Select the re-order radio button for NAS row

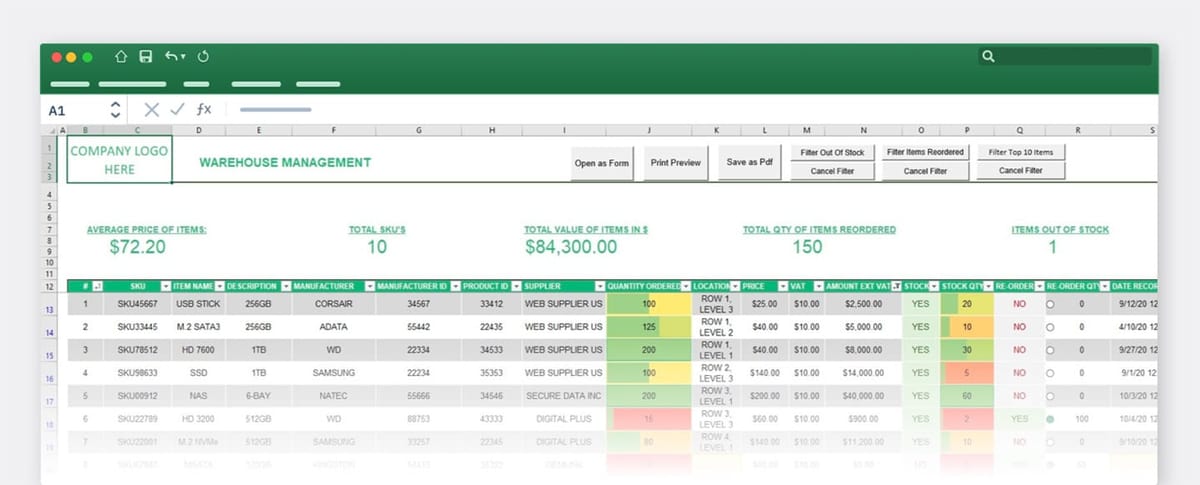click(x=1050, y=396)
